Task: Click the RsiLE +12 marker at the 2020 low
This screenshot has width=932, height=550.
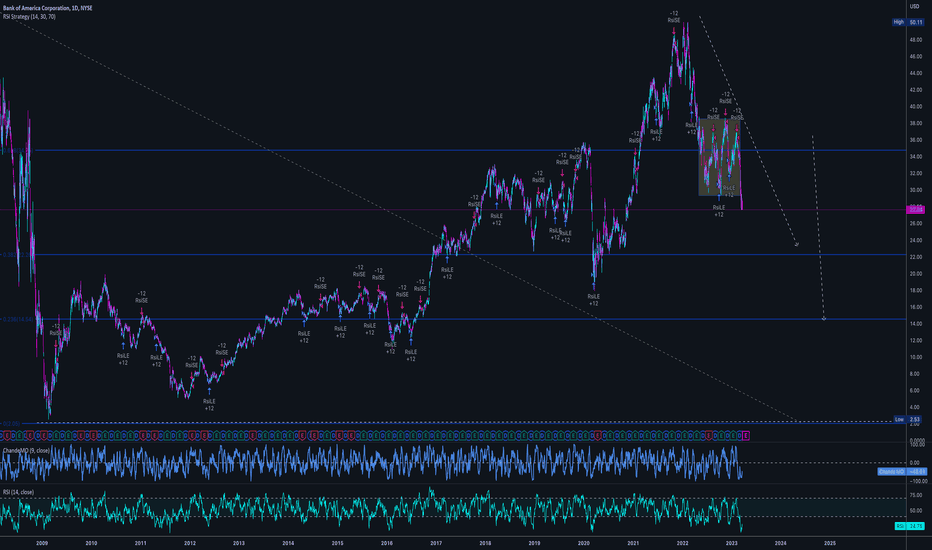Action: coord(593,300)
